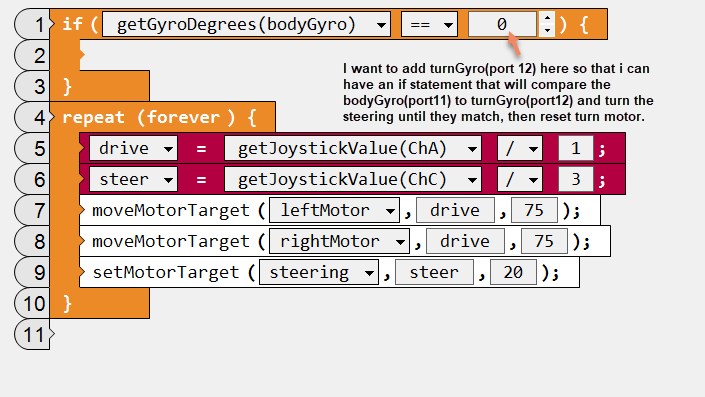Viewport: 705px width, 397px height.
Task: Select line number 10
Action: (32, 303)
